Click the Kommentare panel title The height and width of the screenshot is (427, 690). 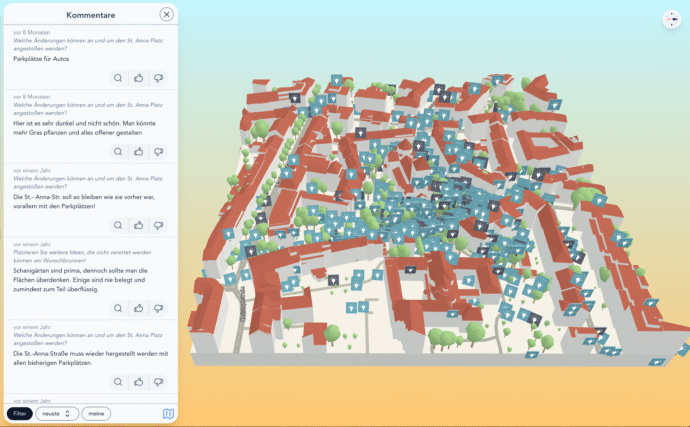91,15
